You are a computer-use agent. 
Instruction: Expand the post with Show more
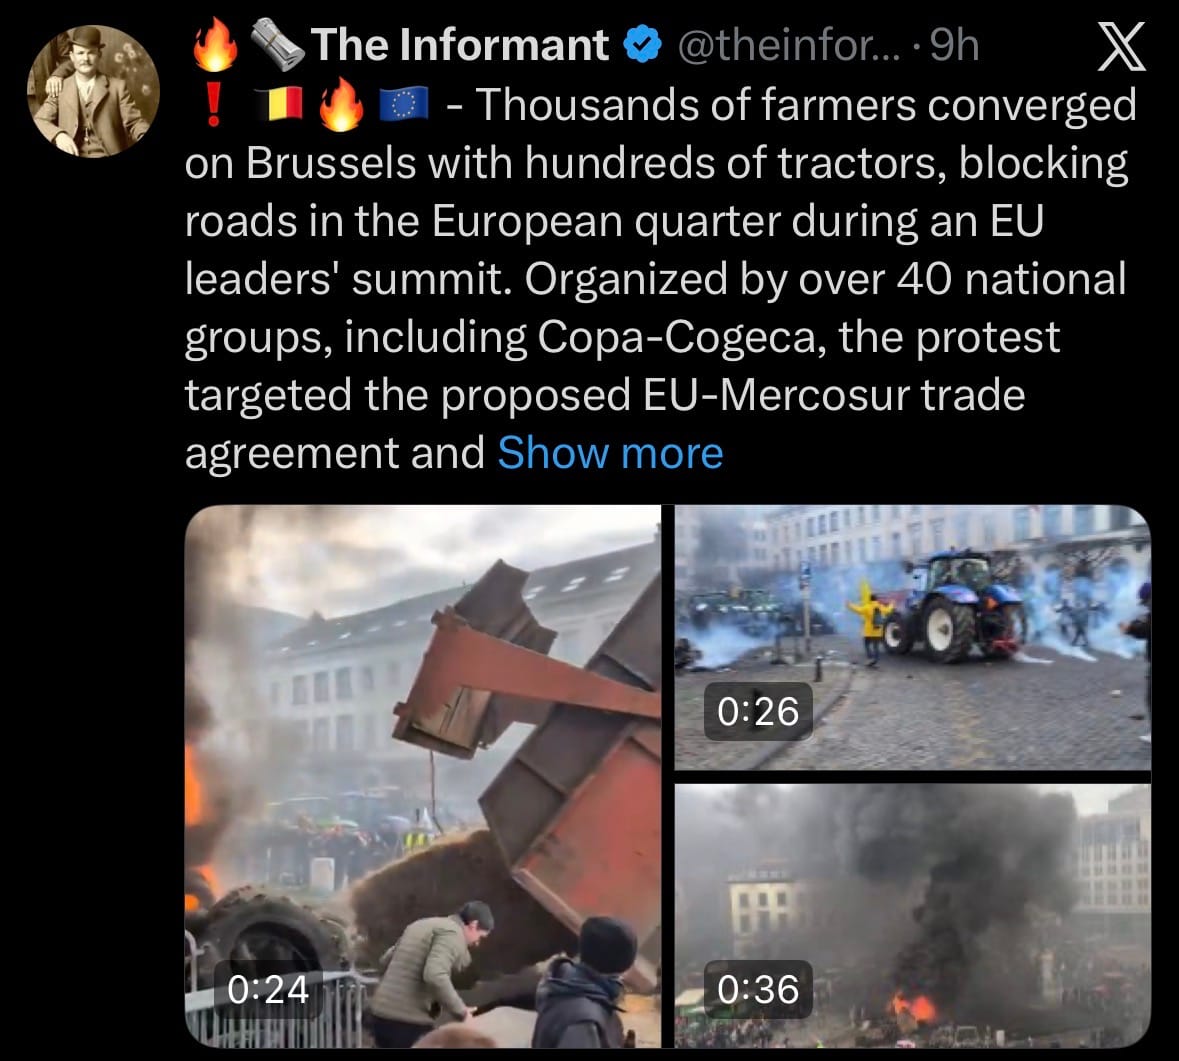coord(610,453)
